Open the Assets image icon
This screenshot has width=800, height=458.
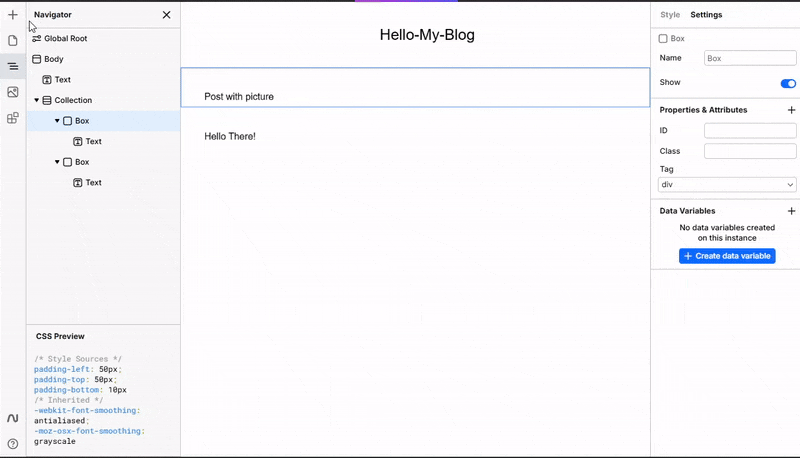point(13,92)
